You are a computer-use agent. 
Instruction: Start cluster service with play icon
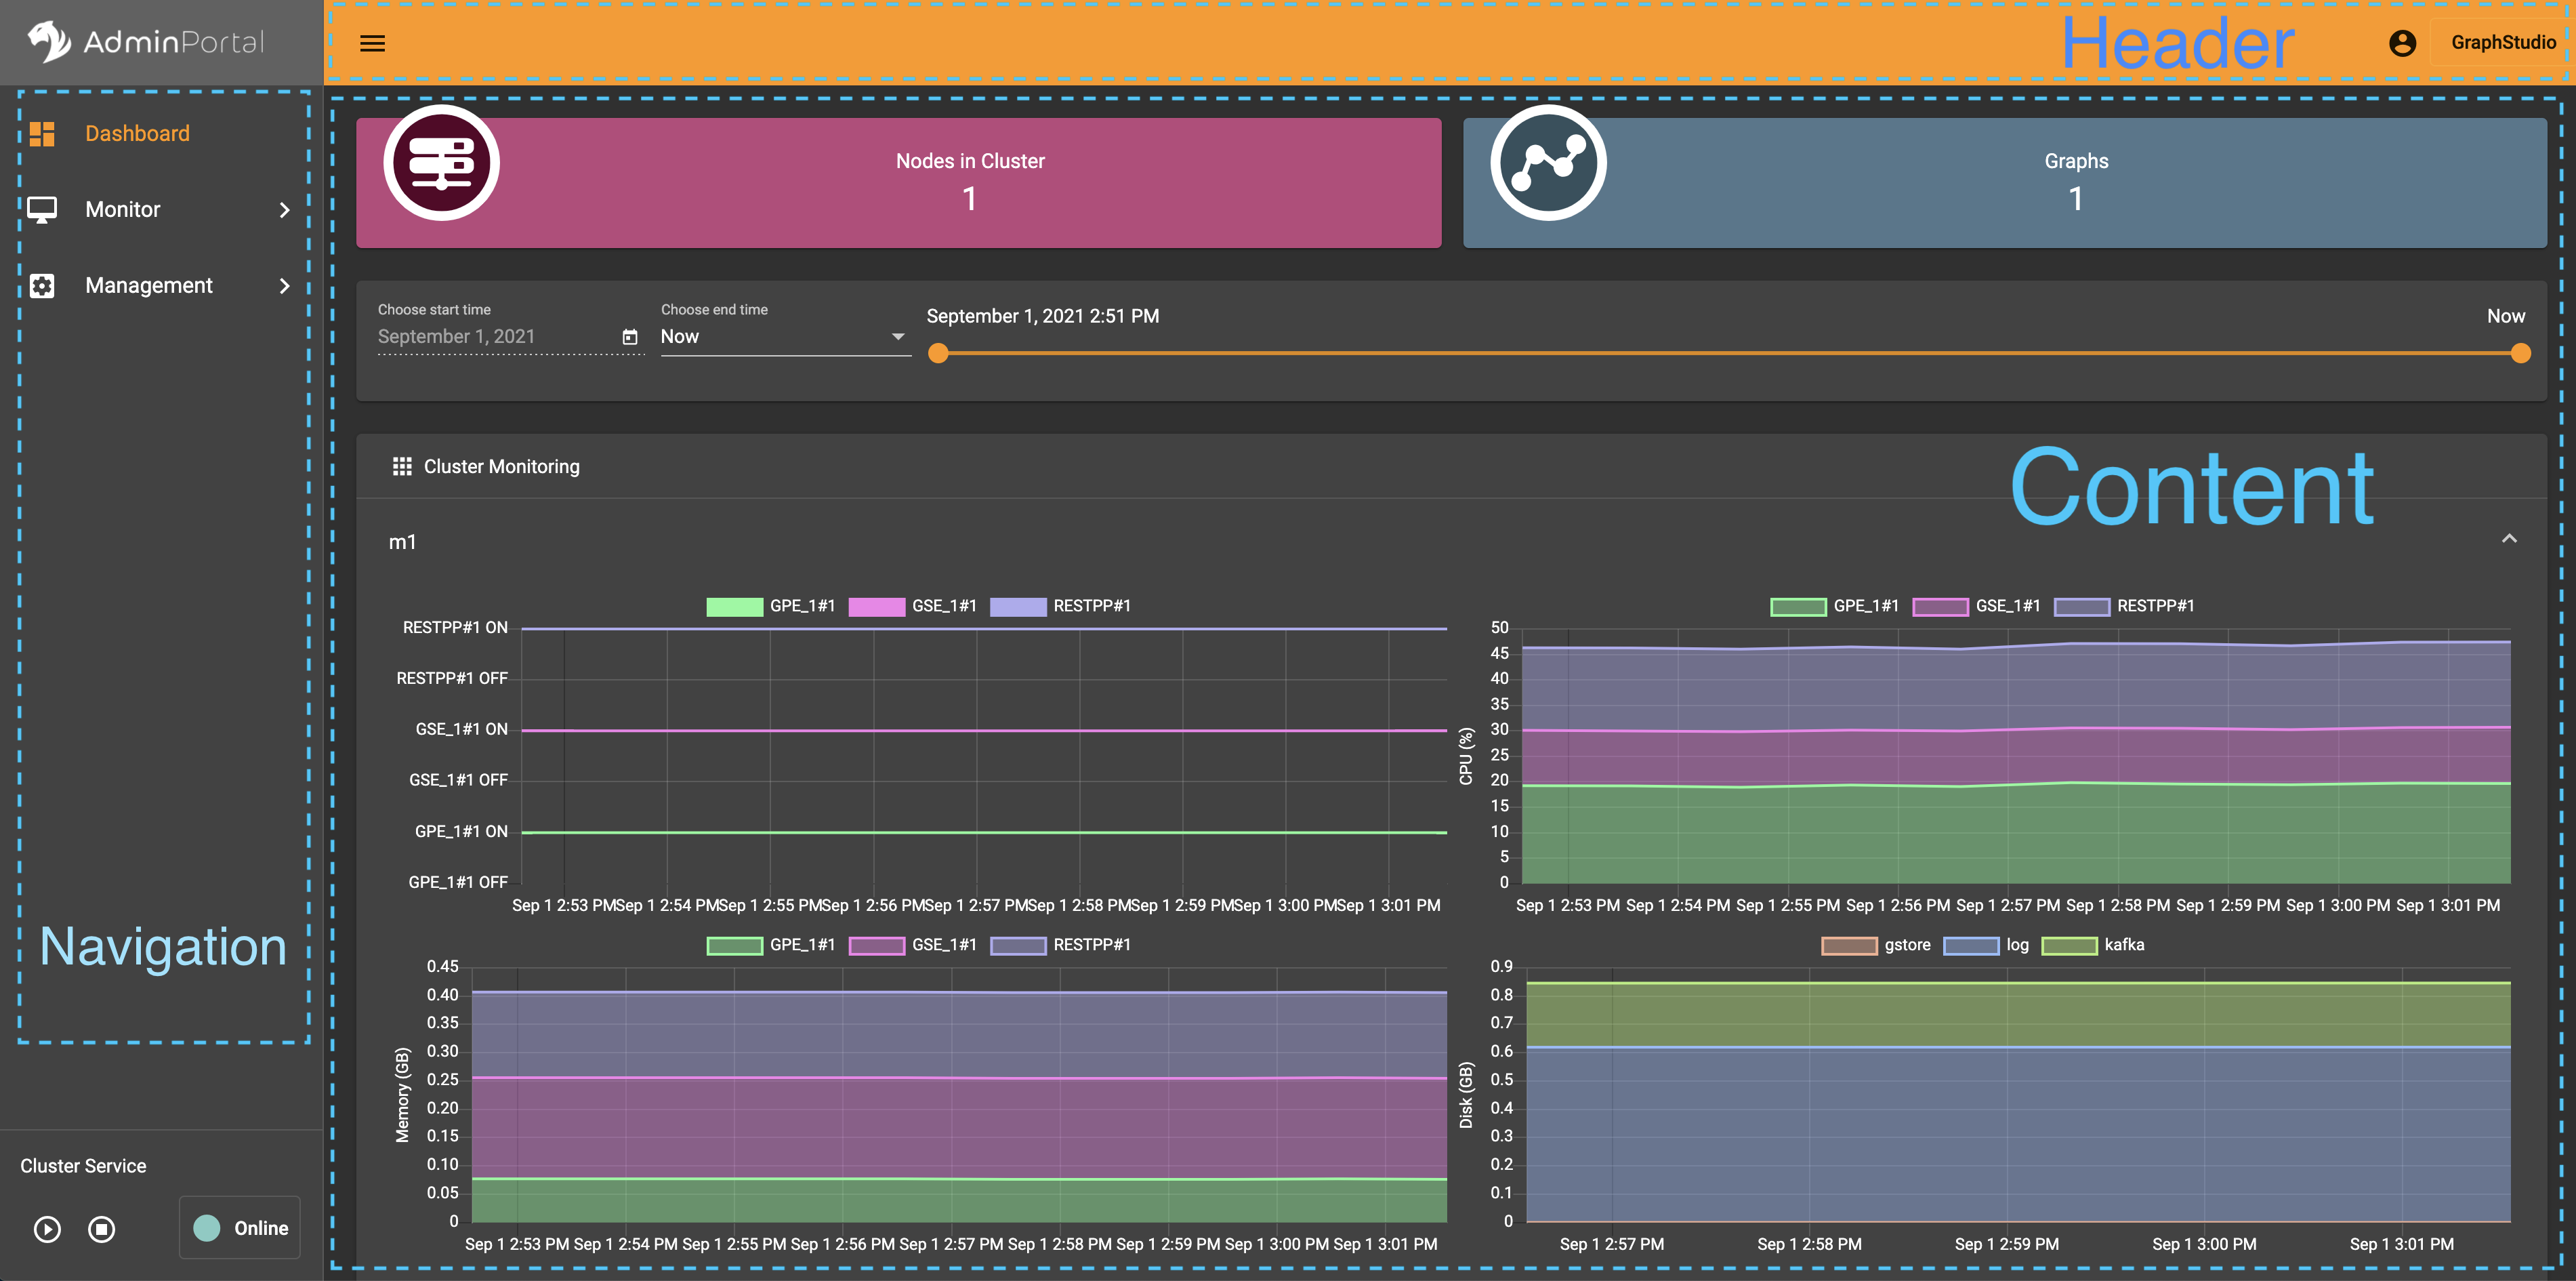[47, 1229]
